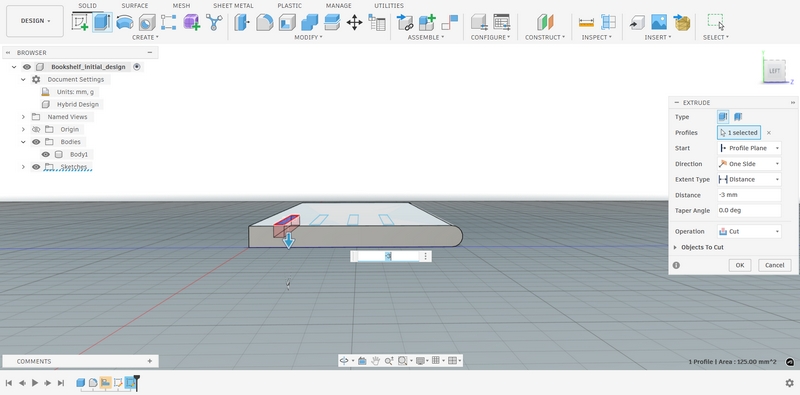Image resolution: width=800 pixels, height=395 pixels.
Task: Hide Body1 using its eye icon
Action: pyautogui.click(x=46, y=155)
